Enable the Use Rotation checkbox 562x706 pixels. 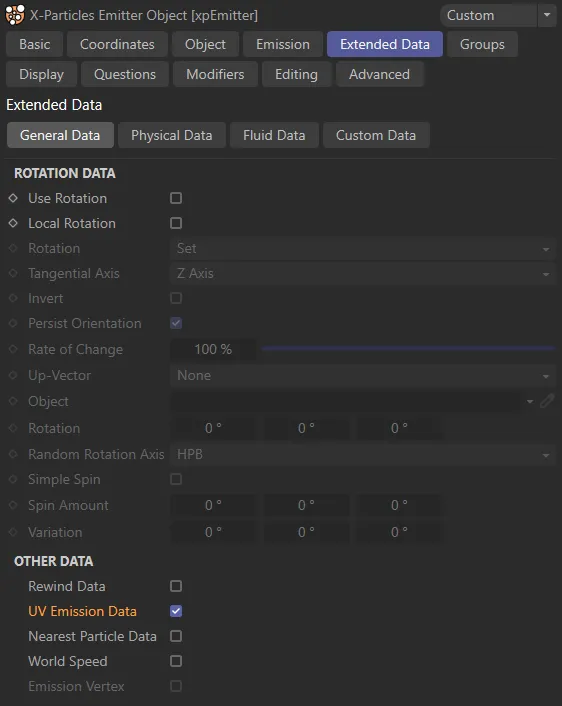176,198
